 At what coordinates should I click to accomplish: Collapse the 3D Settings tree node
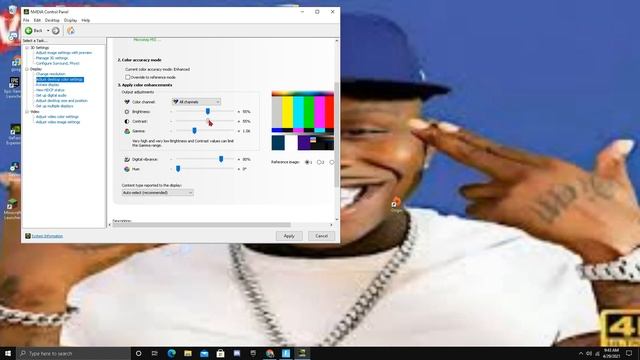(27, 48)
